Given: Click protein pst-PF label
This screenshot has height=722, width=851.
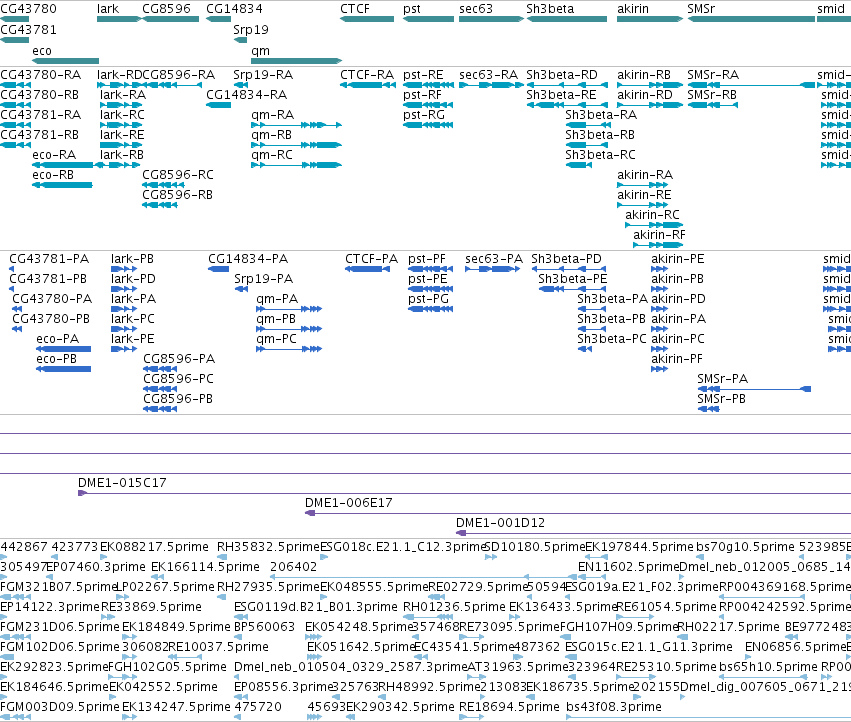Looking at the screenshot, I should (427, 259).
